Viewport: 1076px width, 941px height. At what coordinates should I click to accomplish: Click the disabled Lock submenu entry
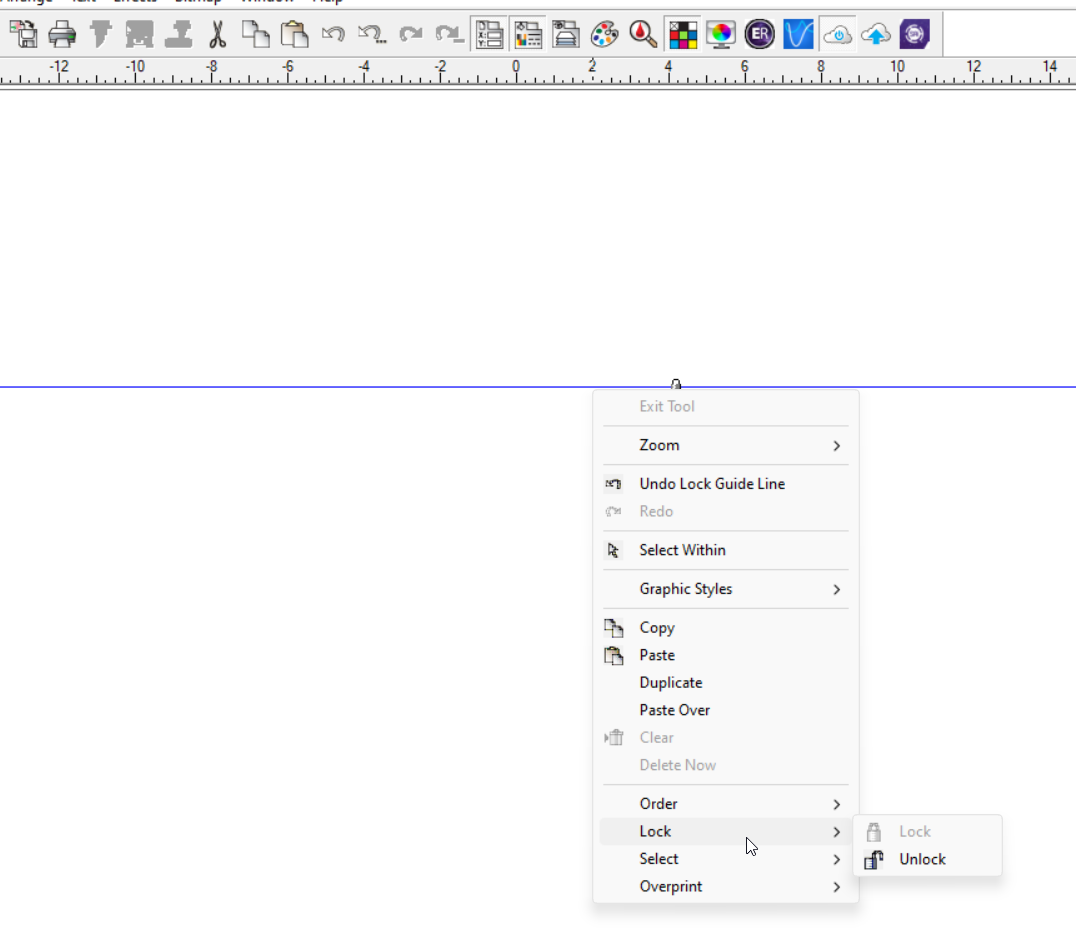(x=928, y=831)
